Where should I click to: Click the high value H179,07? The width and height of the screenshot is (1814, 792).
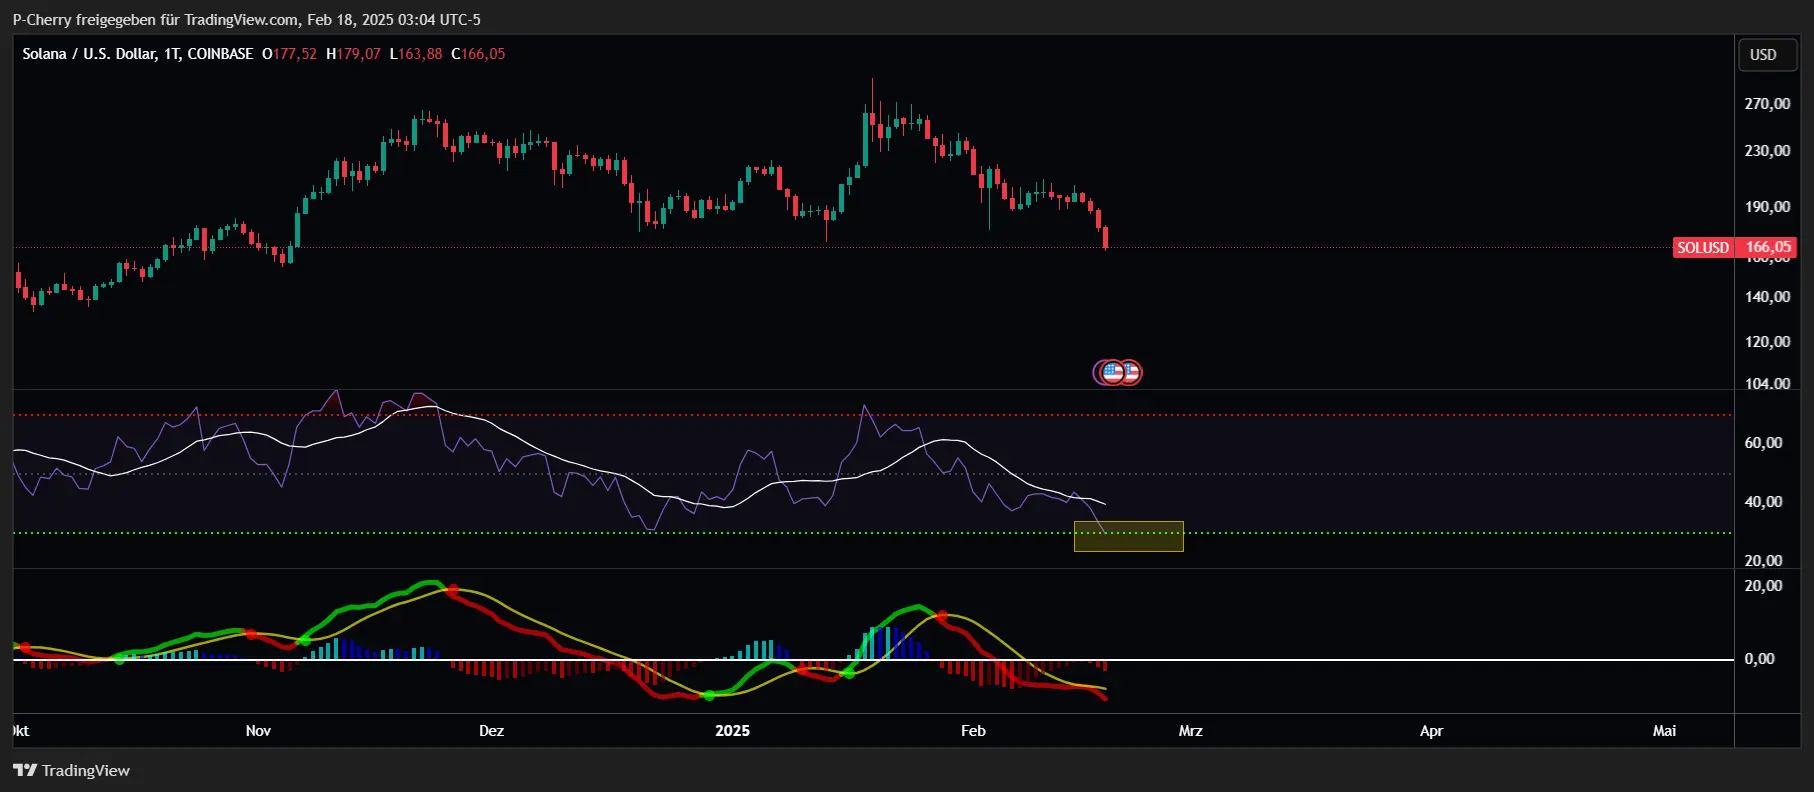coord(353,54)
